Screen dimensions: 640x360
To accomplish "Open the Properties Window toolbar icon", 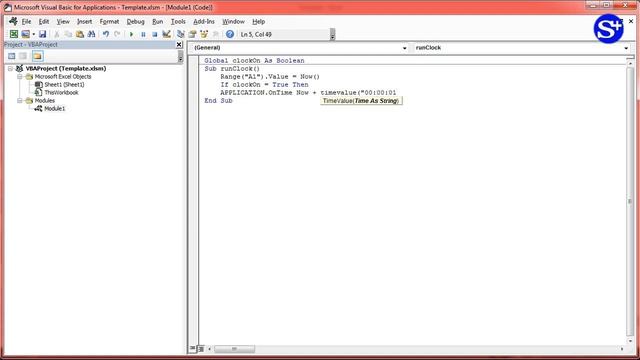I will coord(192,34).
